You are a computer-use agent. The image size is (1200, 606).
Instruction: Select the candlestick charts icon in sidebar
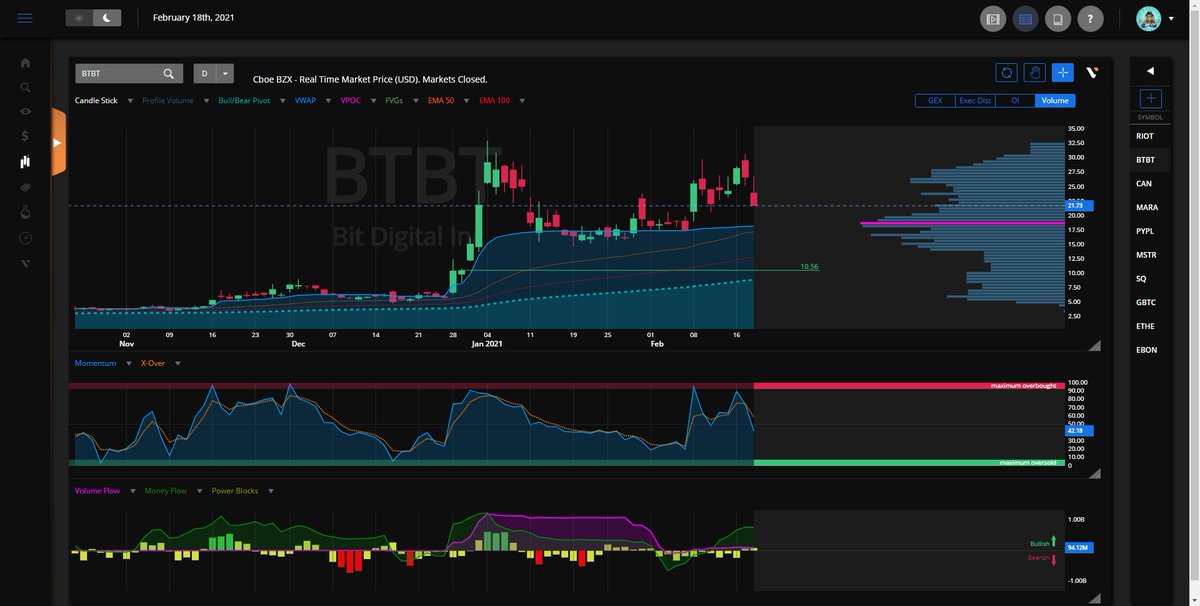25,162
